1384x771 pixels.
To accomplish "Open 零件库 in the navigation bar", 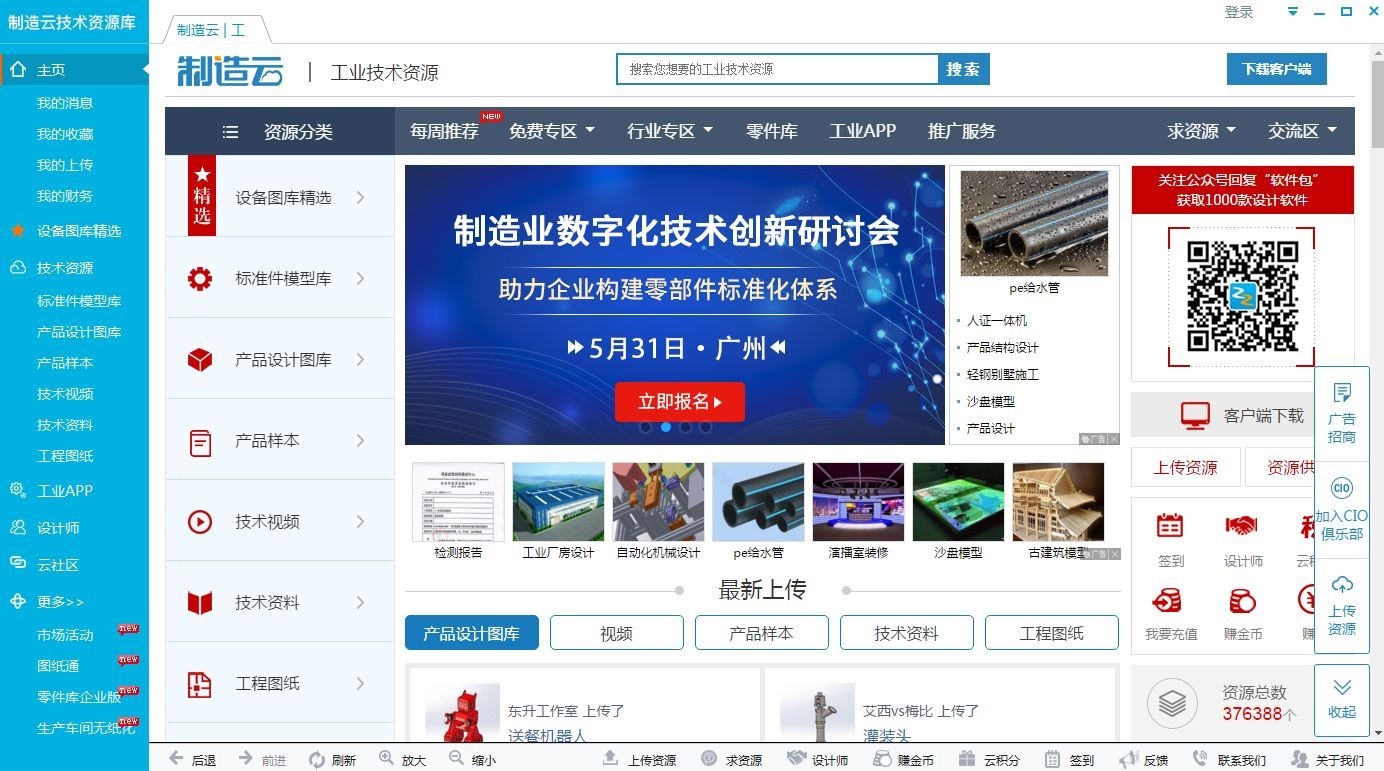I will tap(771, 131).
